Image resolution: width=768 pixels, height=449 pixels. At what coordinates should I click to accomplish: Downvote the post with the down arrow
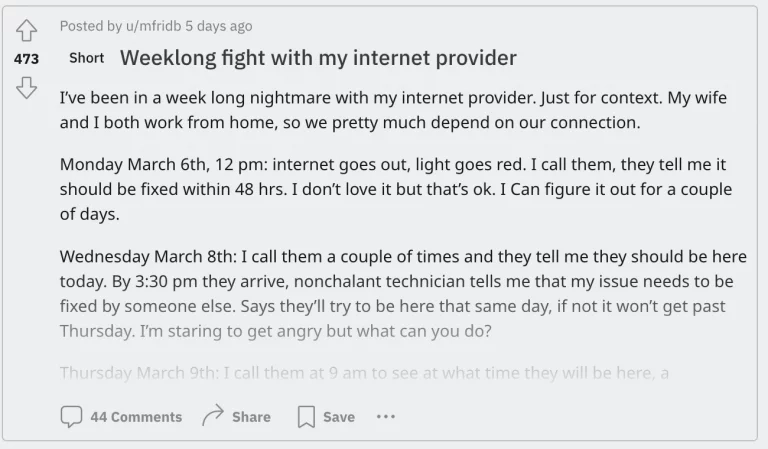26,88
